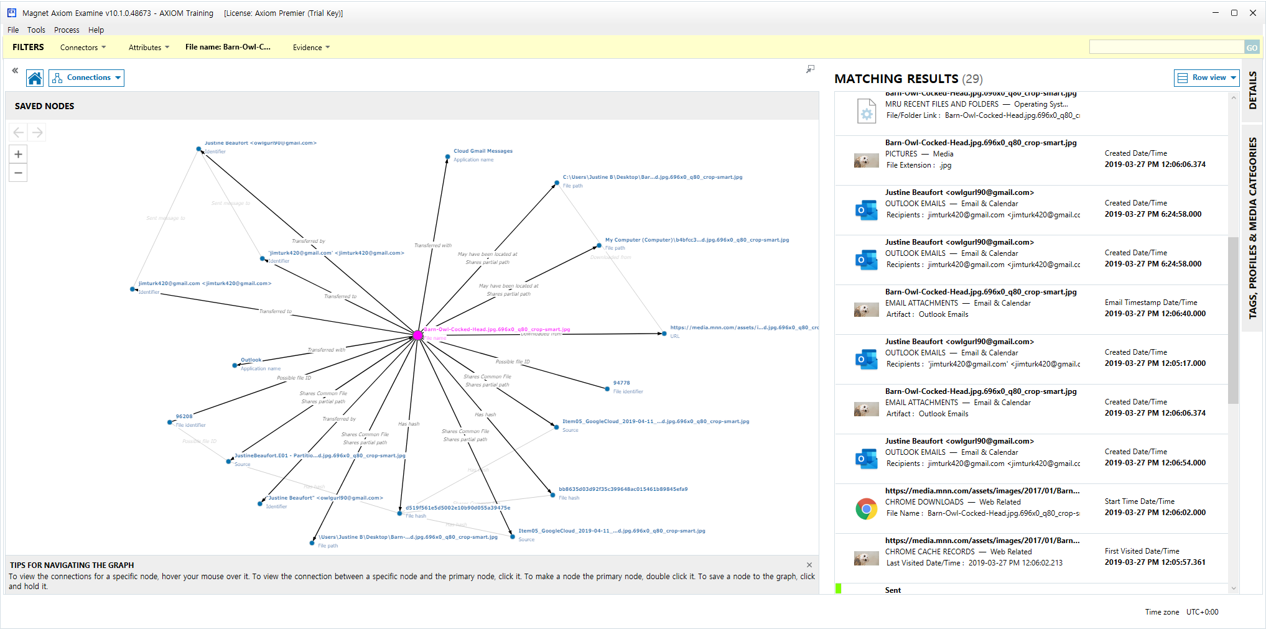The height and width of the screenshot is (629, 1266).
Task: Click the matching results vertical scrollbar
Action: coord(1233,320)
